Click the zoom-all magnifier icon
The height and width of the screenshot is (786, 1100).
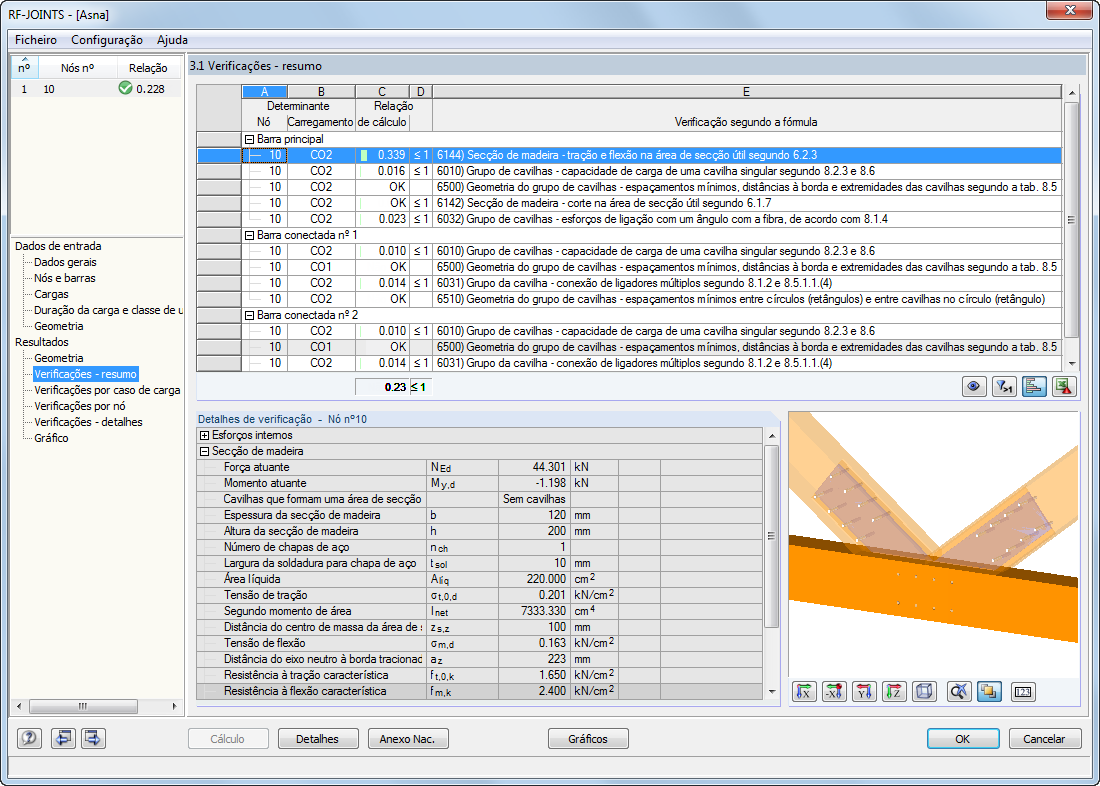958,692
